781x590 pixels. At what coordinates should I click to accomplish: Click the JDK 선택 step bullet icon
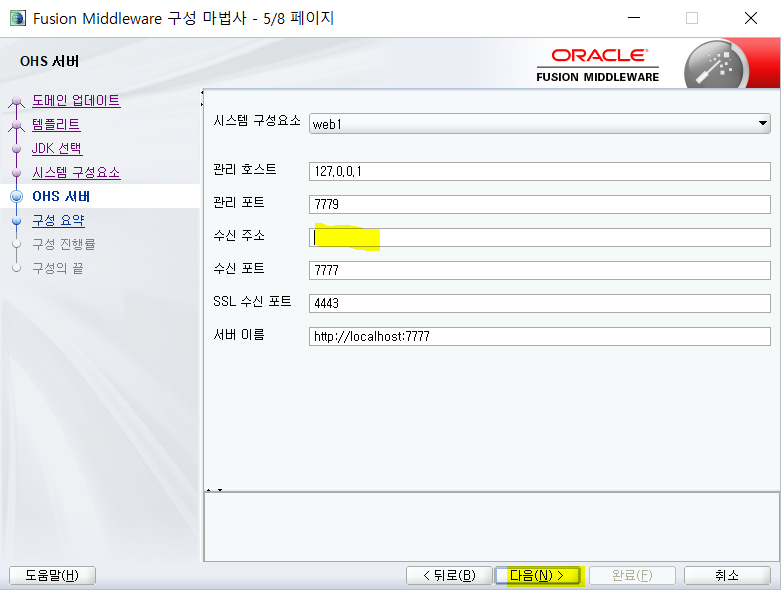pos(16,148)
